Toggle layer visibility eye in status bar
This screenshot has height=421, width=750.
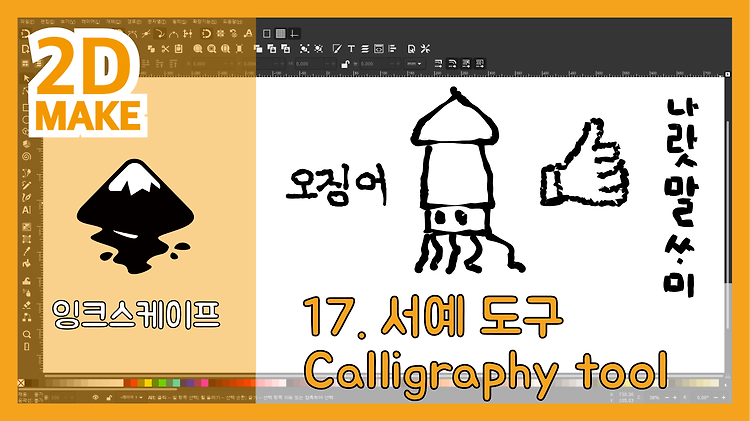[x=96, y=398]
